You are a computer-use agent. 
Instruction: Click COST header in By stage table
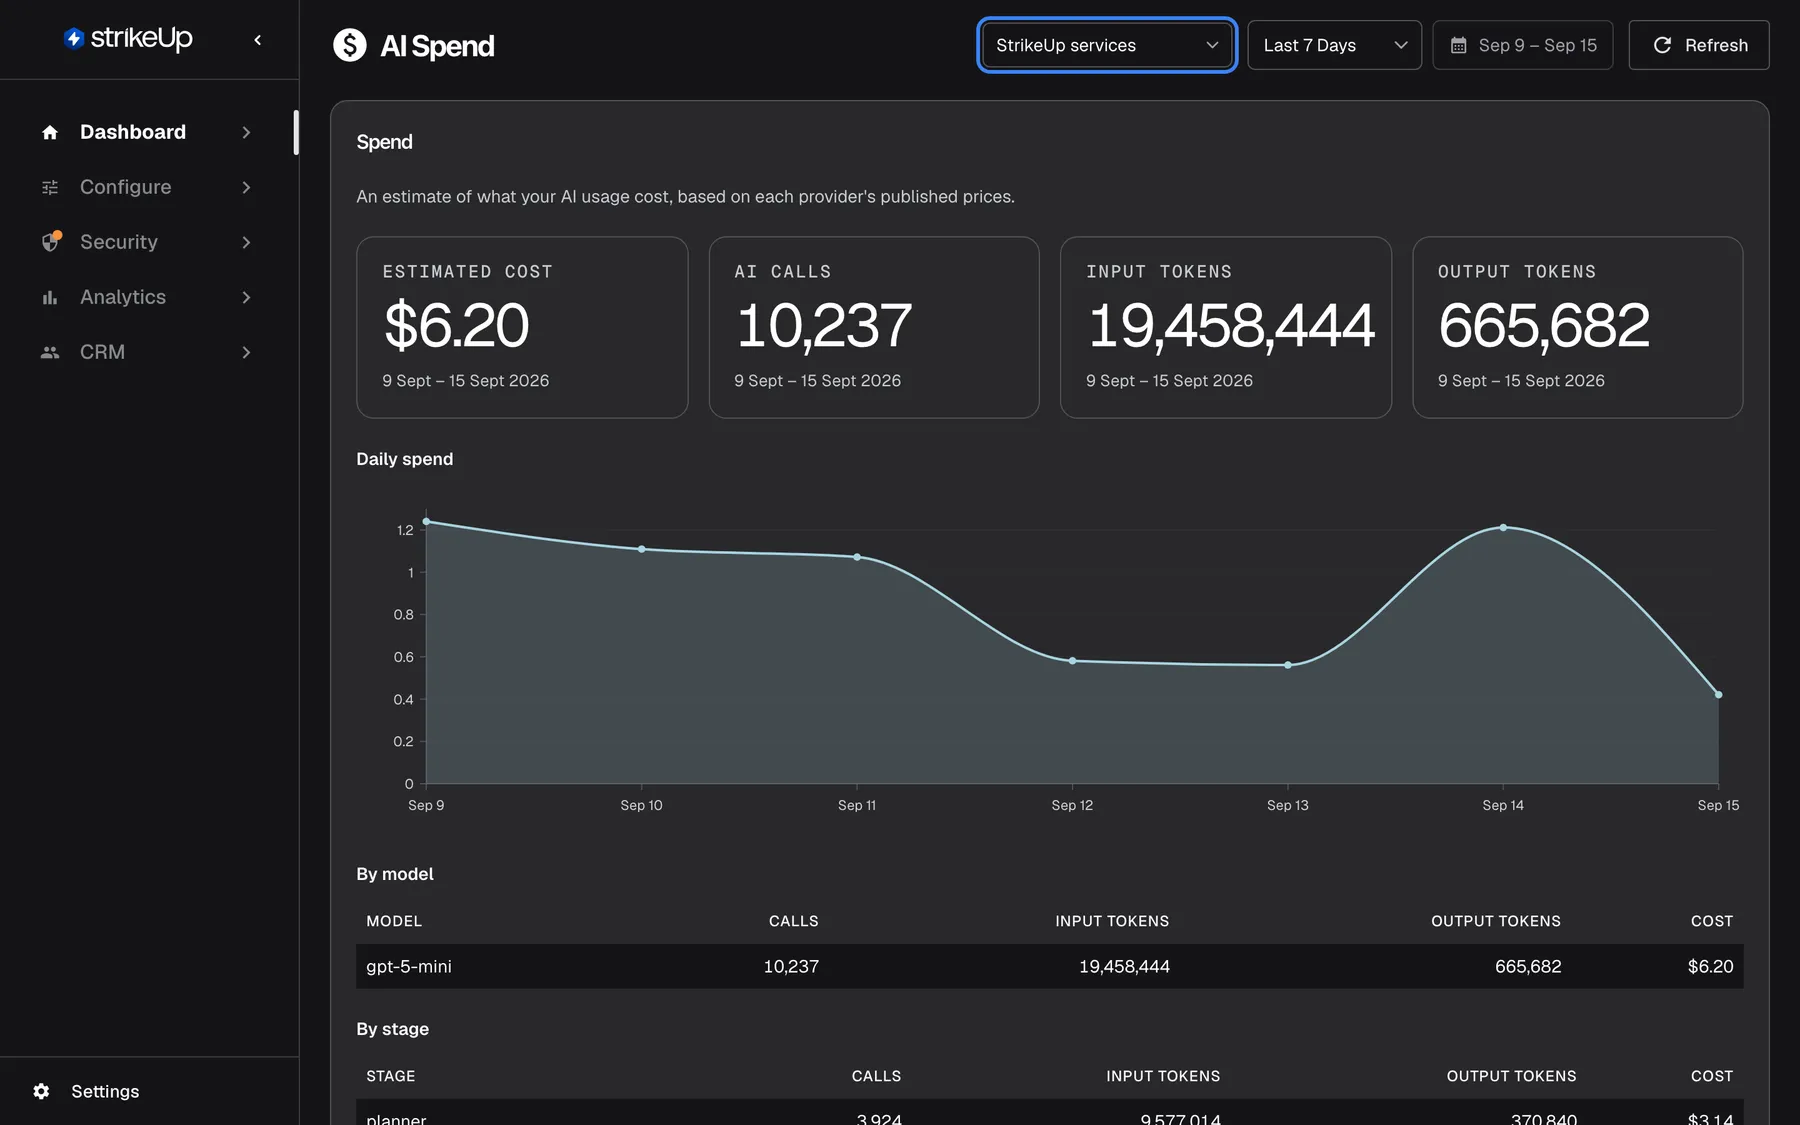point(1712,1076)
